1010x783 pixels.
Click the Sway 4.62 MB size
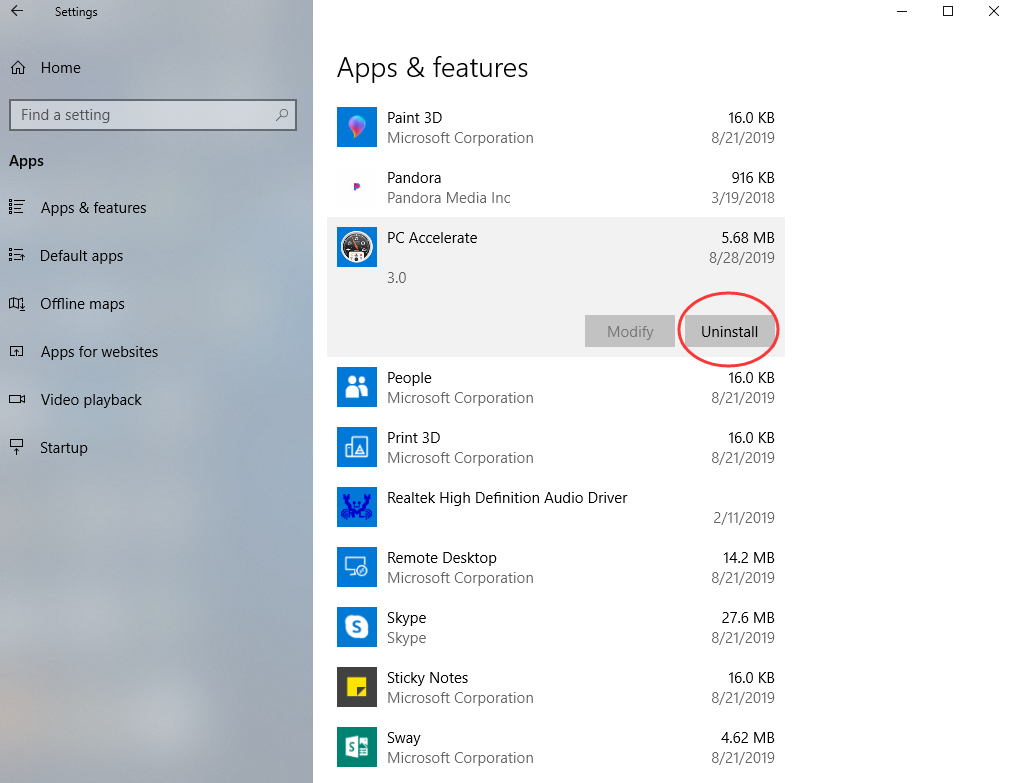(x=748, y=738)
